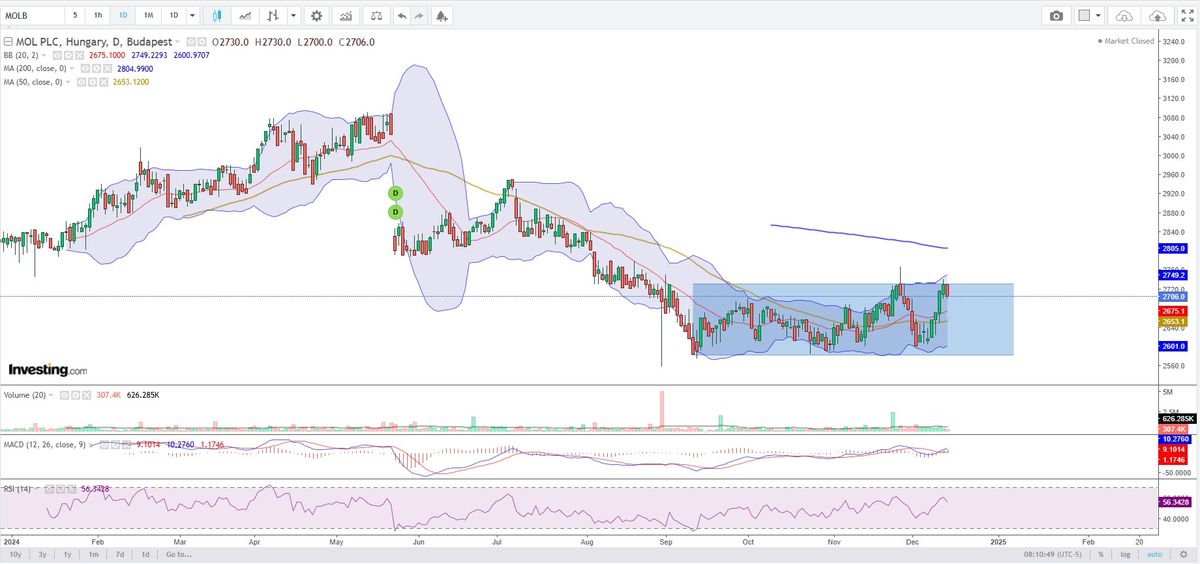This screenshot has width=1200, height=564.
Task: Select the 1M interval
Action: click(148, 16)
